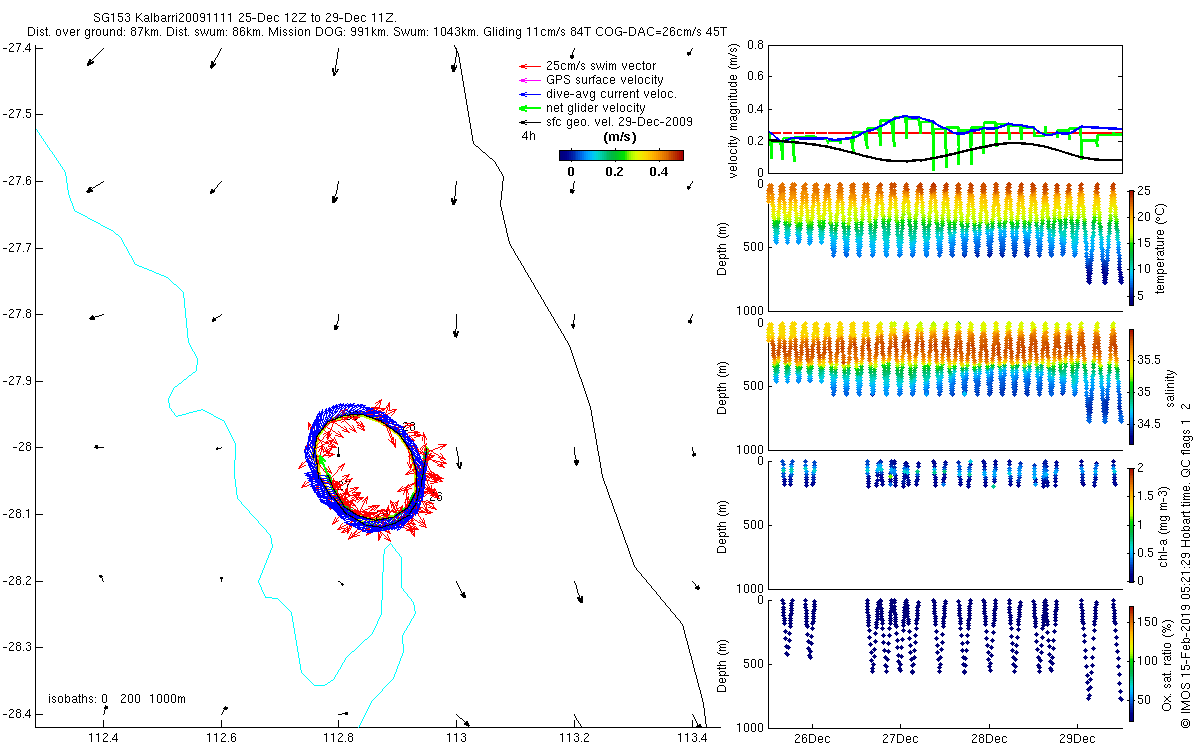Click the '-28.4' latitude tick label
The width and height of the screenshot is (1200, 750).
pos(16,714)
